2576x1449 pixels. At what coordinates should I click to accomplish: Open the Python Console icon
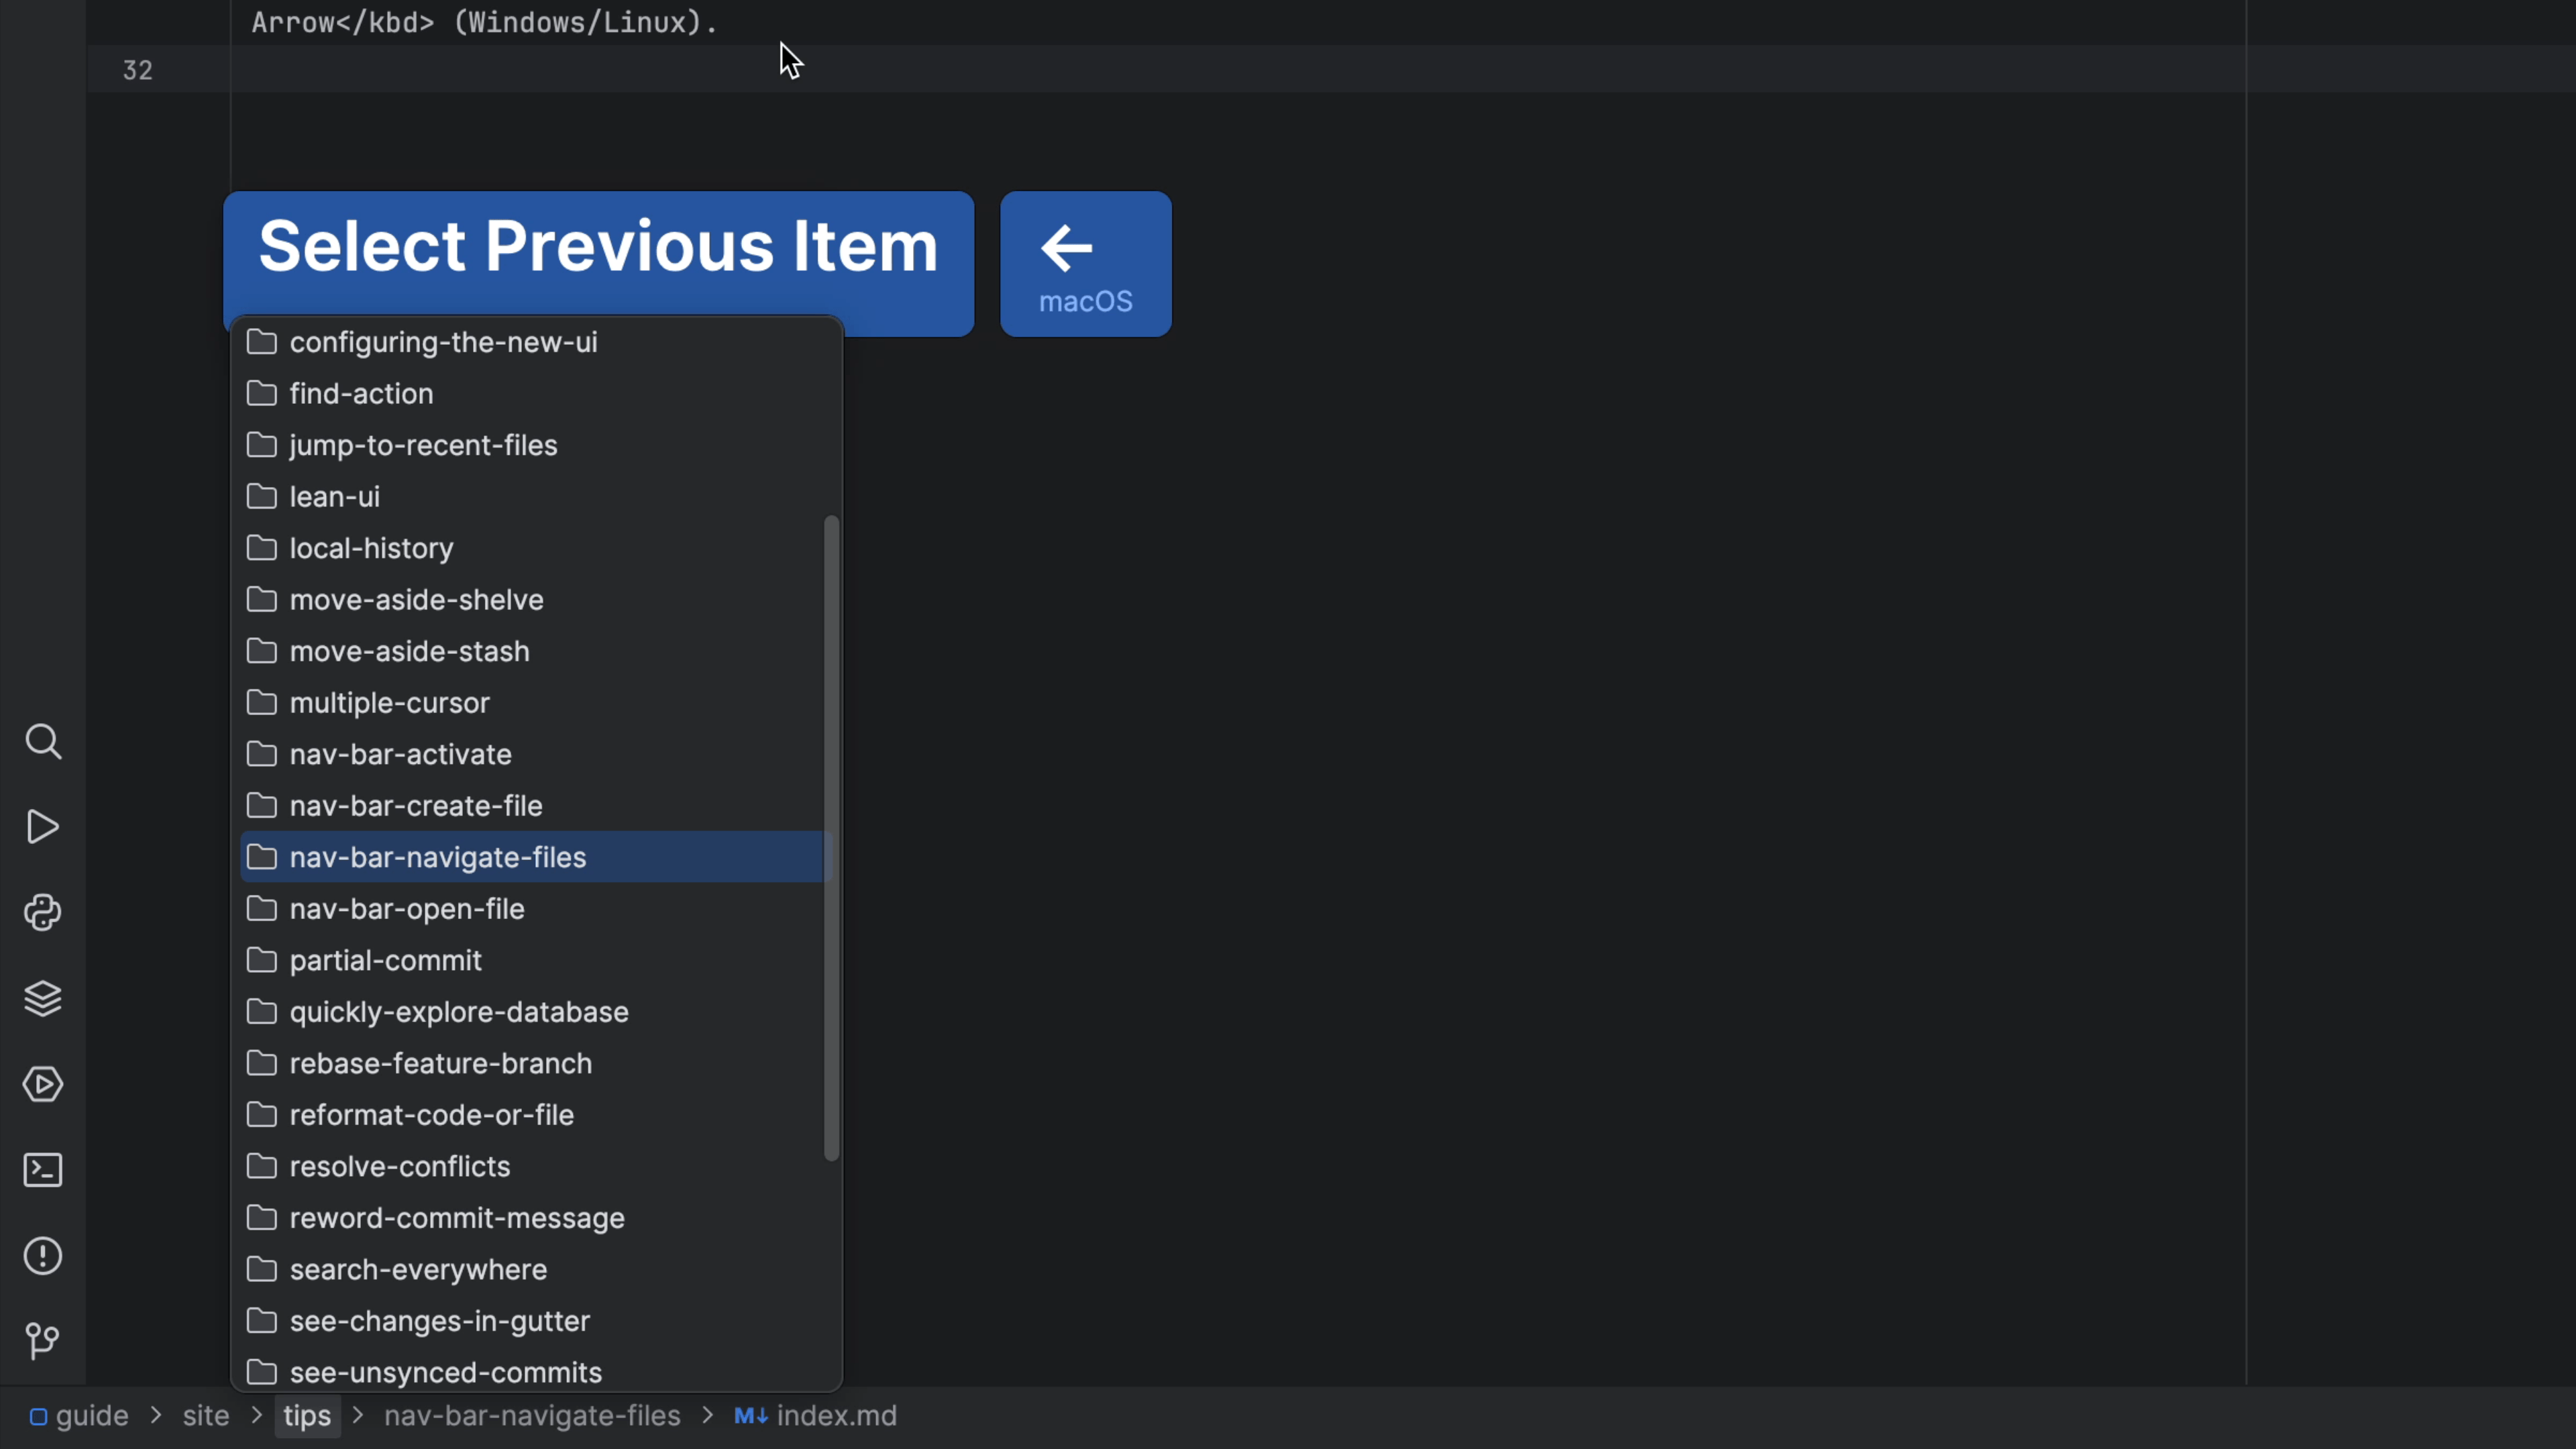(x=43, y=913)
